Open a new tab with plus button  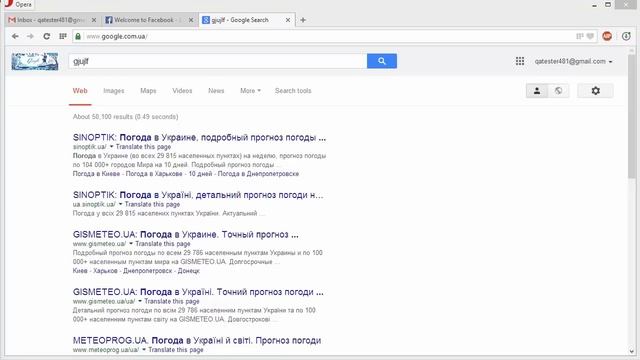click(303, 20)
